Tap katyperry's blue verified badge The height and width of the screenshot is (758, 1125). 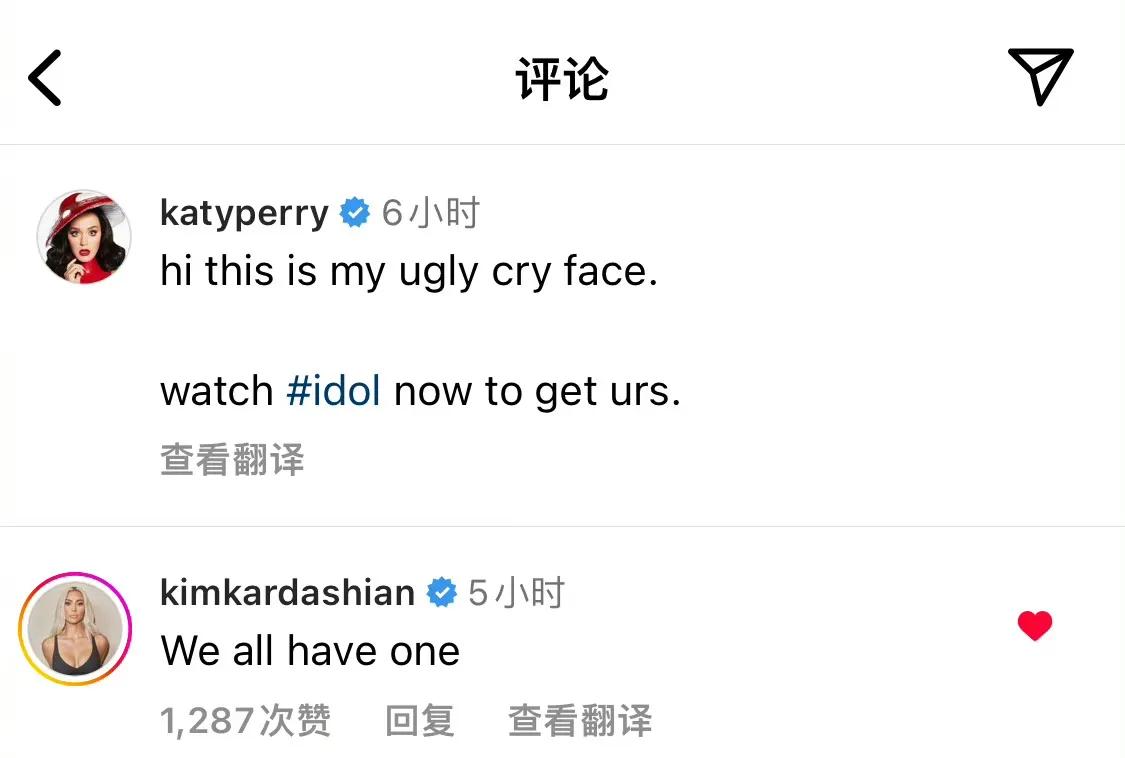355,213
